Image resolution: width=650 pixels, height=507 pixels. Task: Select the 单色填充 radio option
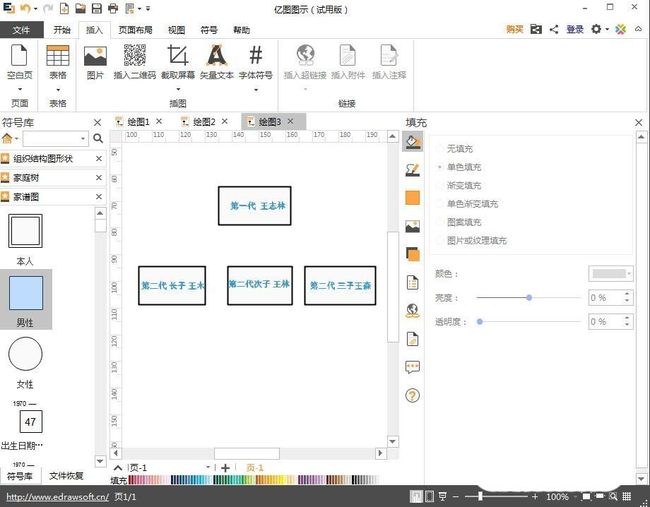(440, 167)
